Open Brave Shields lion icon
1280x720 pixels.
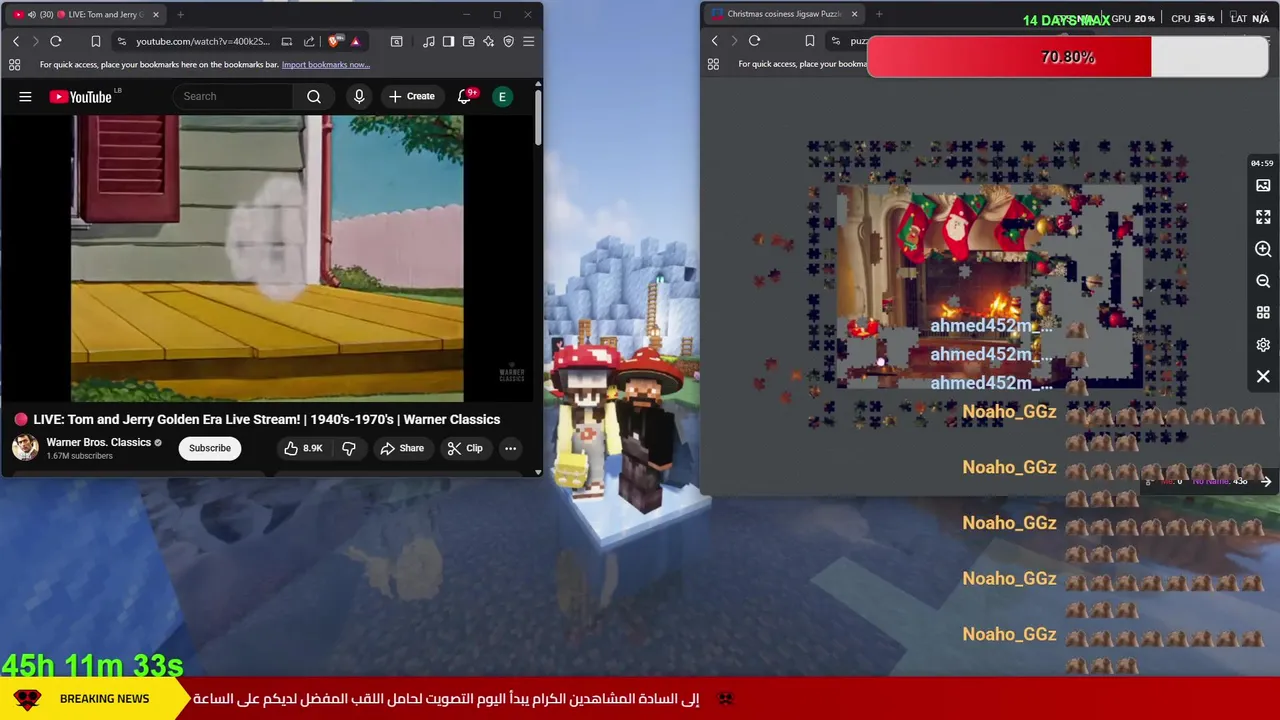(x=335, y=41)
